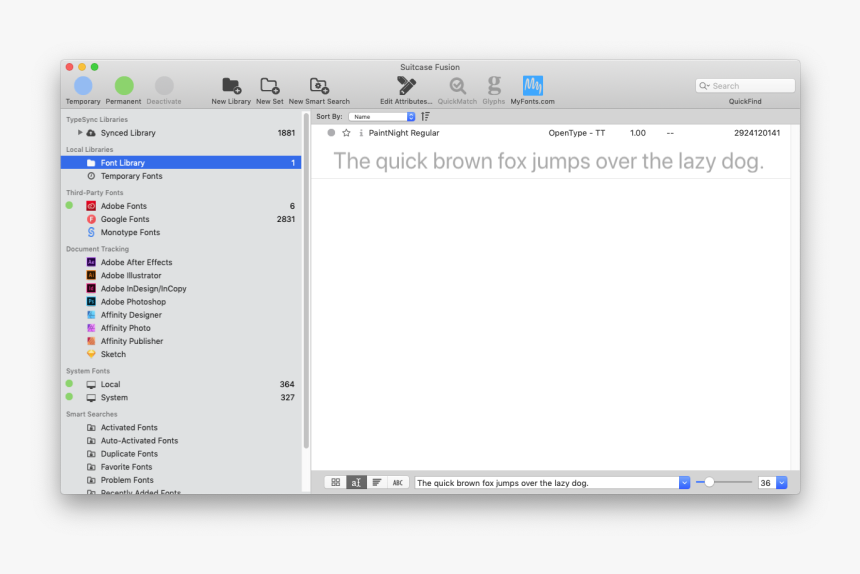Open Adobe Photoshop document tracking

pos(133,302)
